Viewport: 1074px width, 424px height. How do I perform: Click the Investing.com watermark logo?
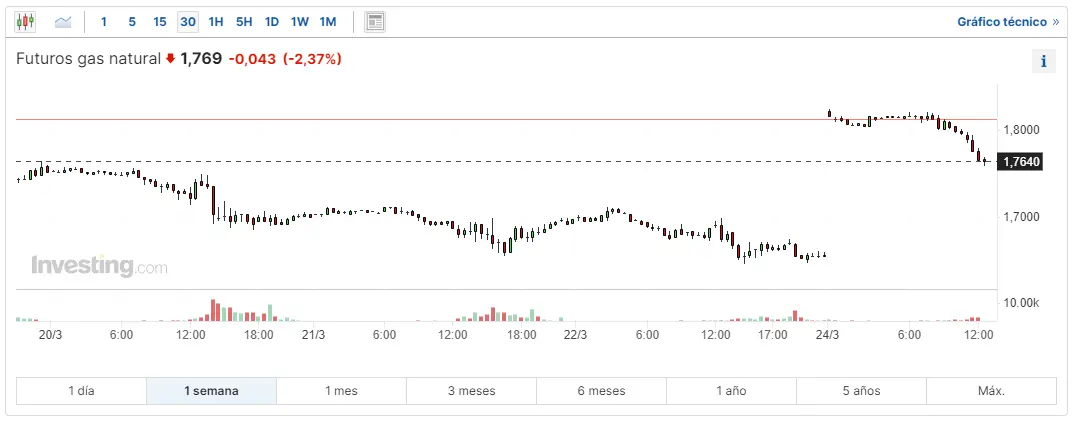[99, 266]
